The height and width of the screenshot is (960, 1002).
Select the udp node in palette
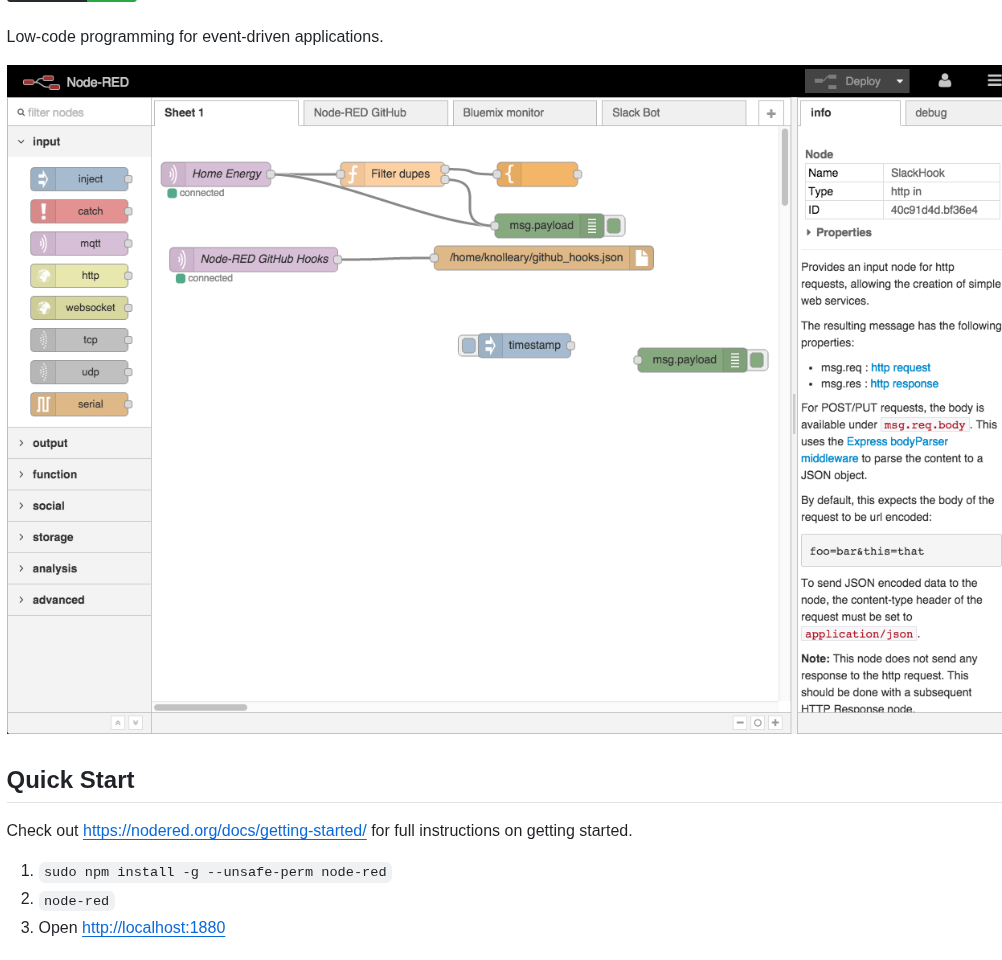coord(80,372)
